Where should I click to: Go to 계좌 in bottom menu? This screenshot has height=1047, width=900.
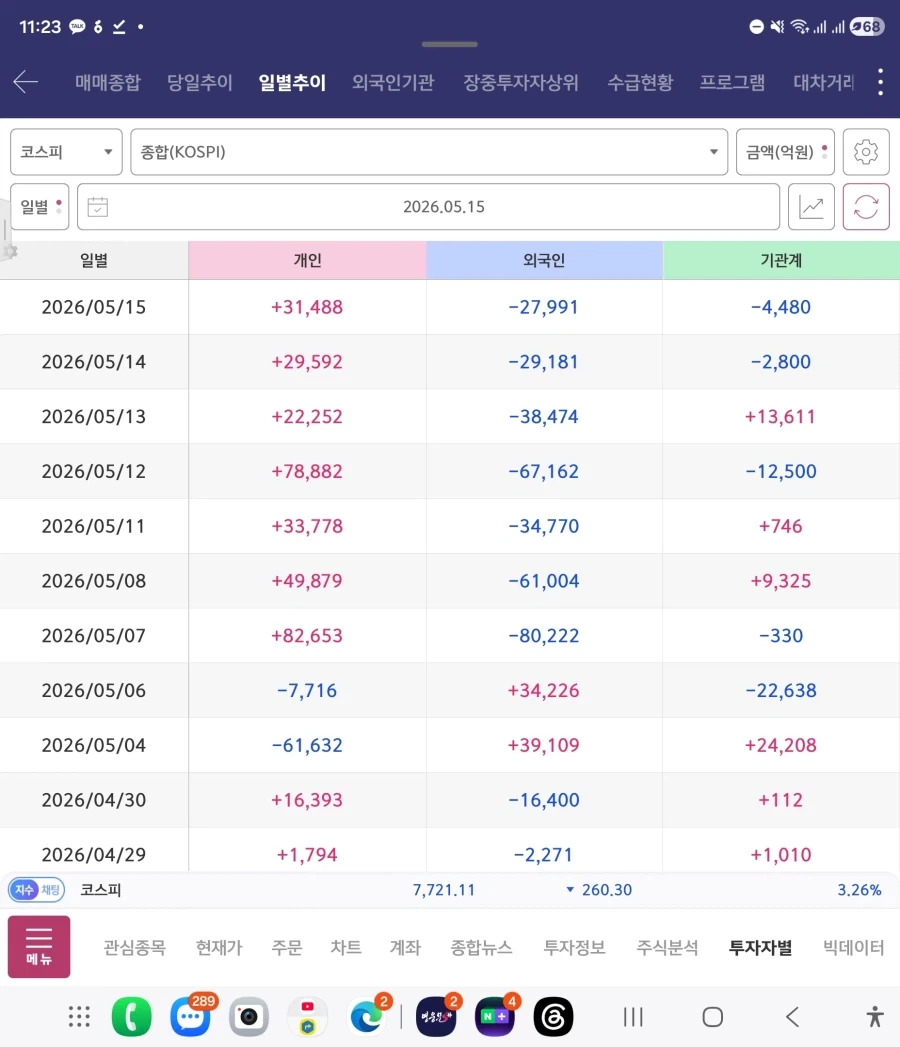(x=405, y=948)
